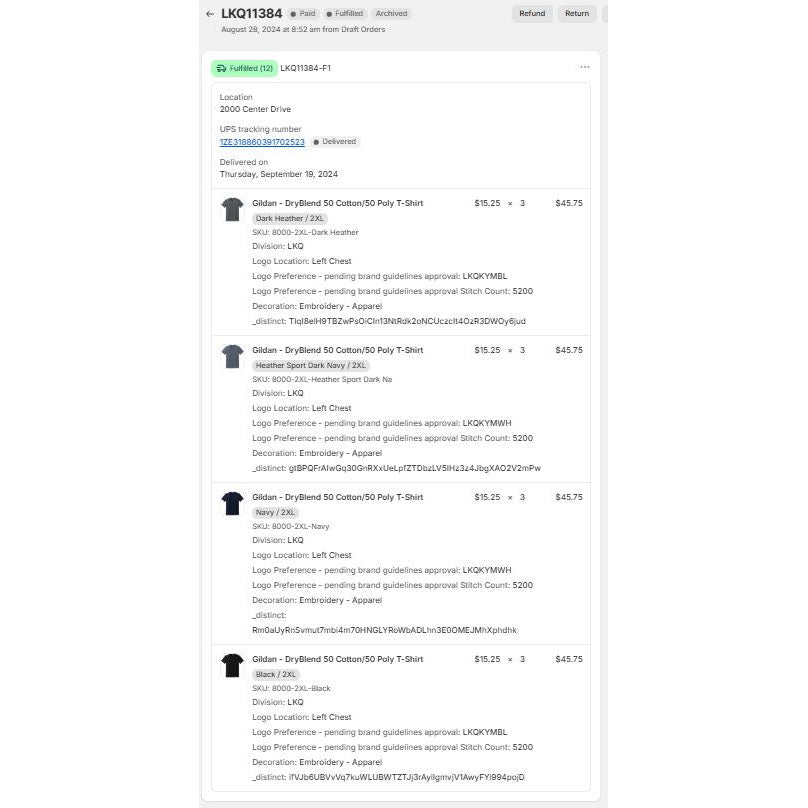
Task: Click the Archived status badge
Action: [x=391, y=13]
